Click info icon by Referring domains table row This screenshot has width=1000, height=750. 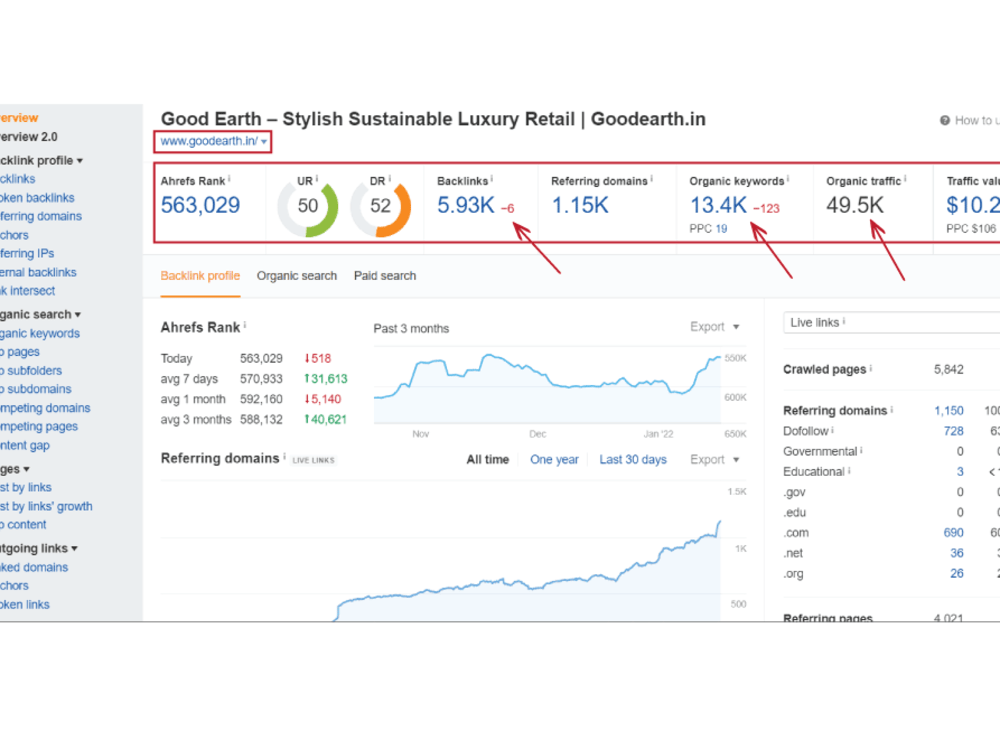[892, 409]
